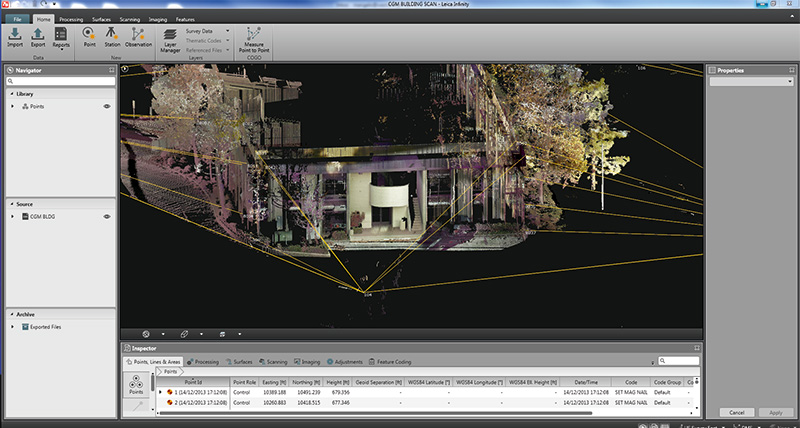Toggle visibility of Points in Library

coord(106,106)
